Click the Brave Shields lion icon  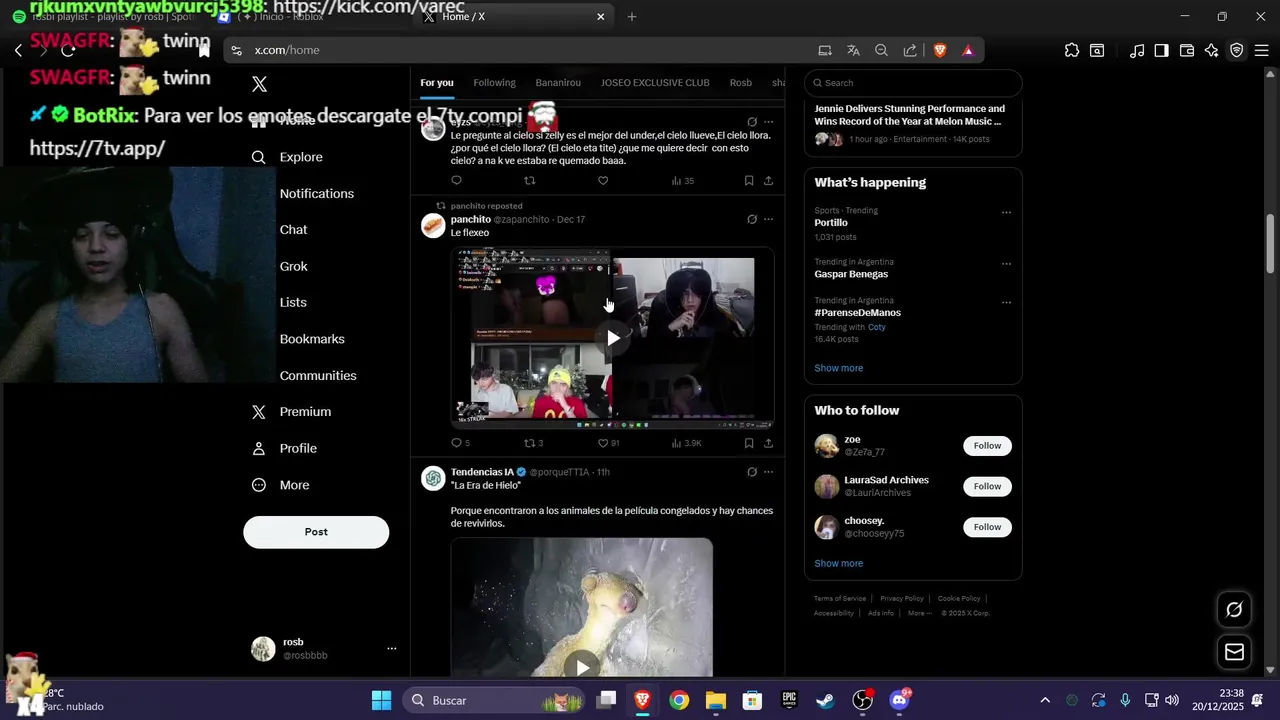(940, 50)
